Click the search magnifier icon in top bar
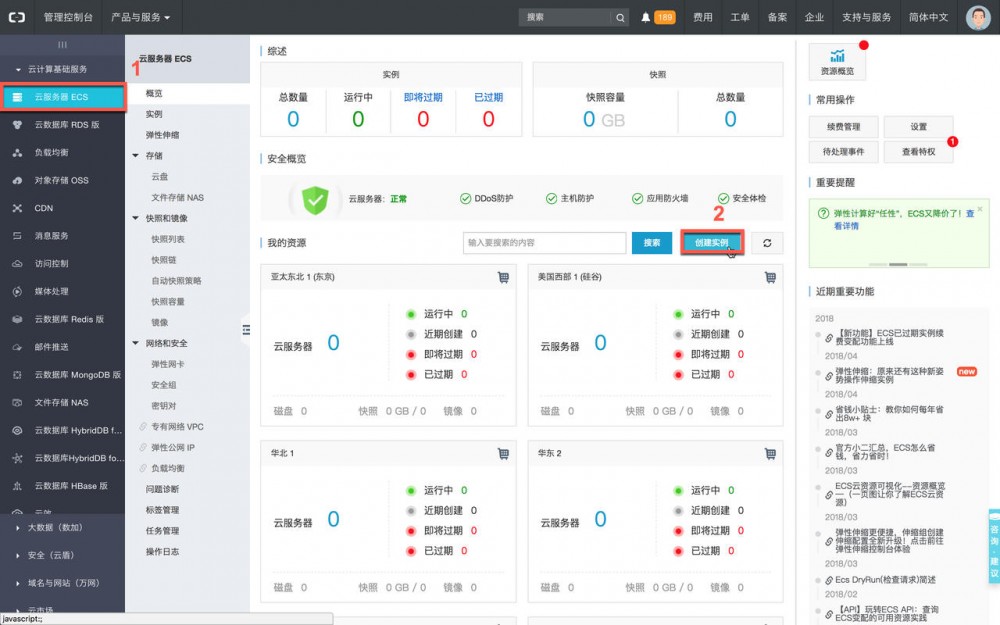The width and height of the screenshot is (1000, 625). point(620,18)
